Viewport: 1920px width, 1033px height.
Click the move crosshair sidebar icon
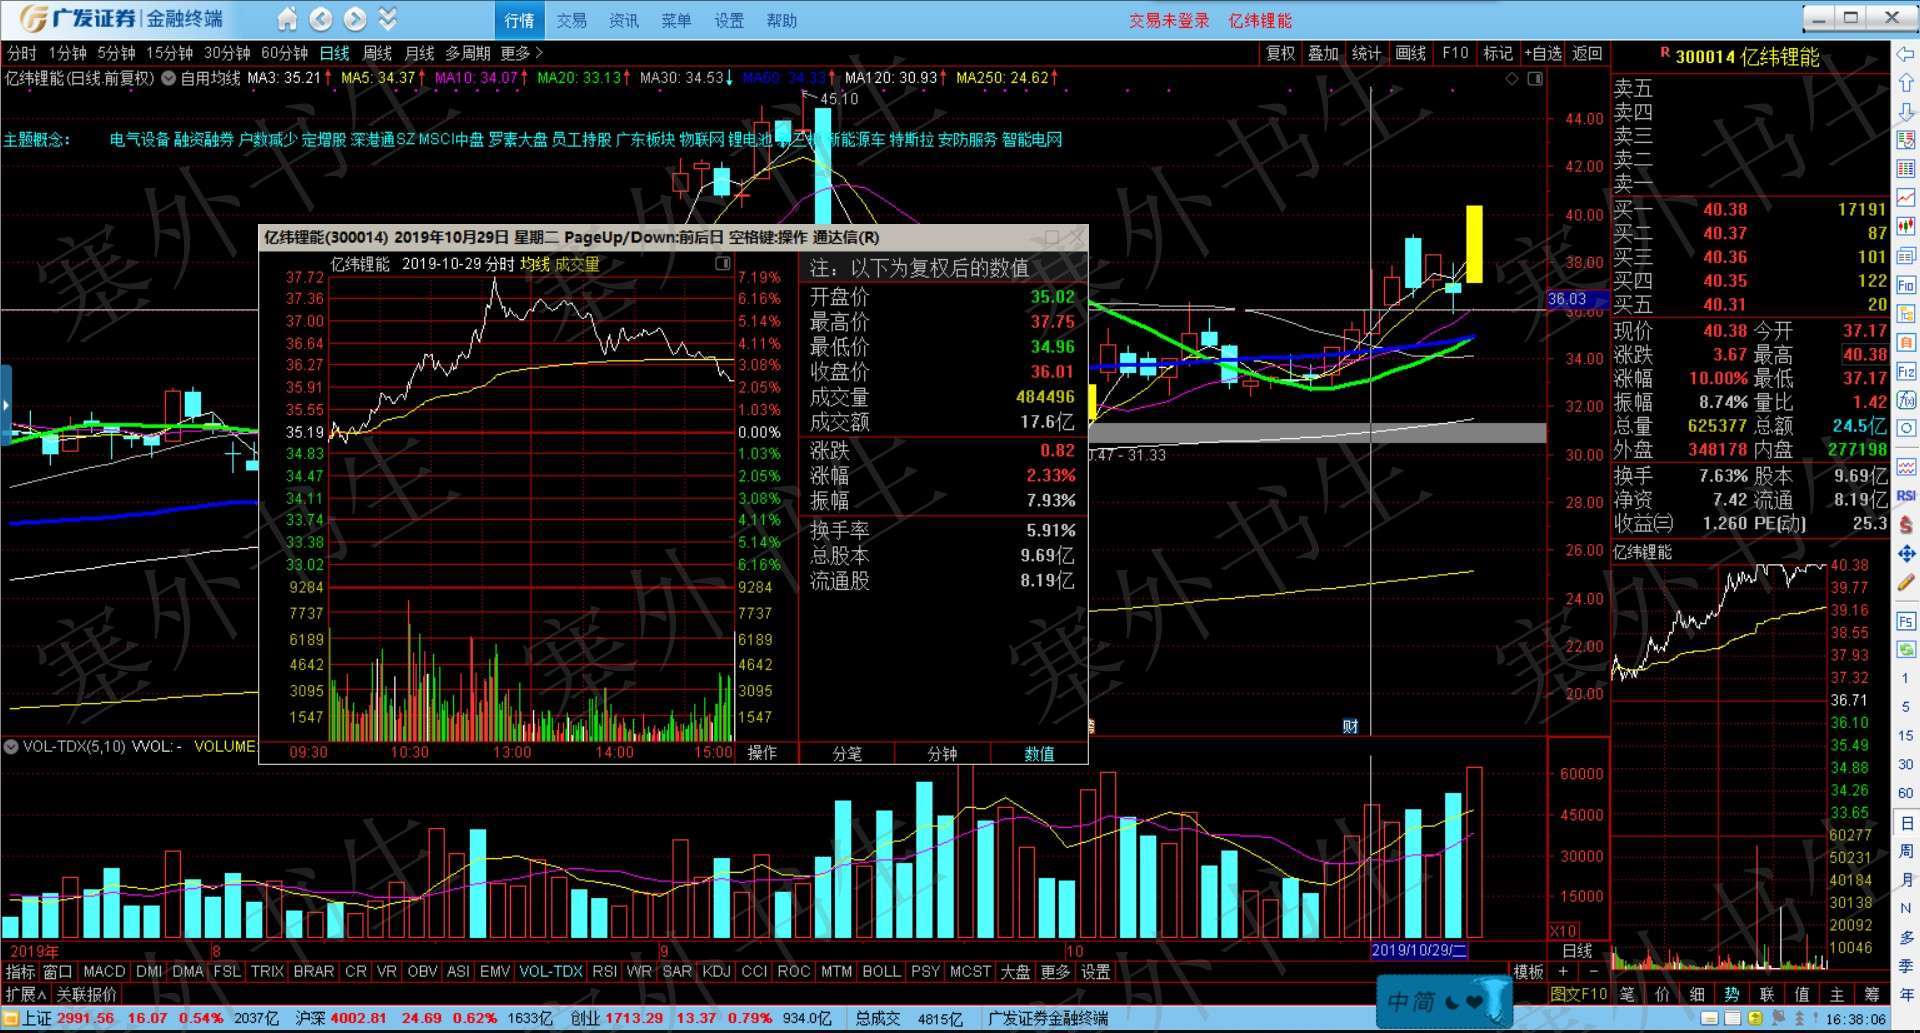(x=1906, y=554)
